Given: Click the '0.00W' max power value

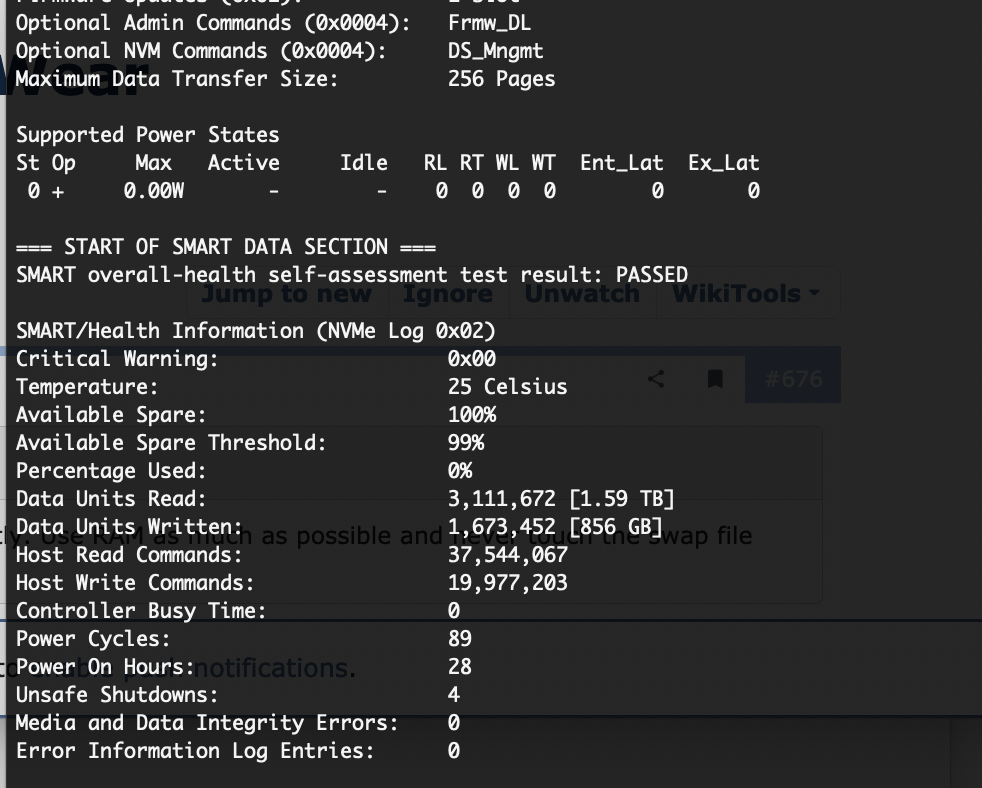Looking at the screenshot, I should [x=153, y=190].
